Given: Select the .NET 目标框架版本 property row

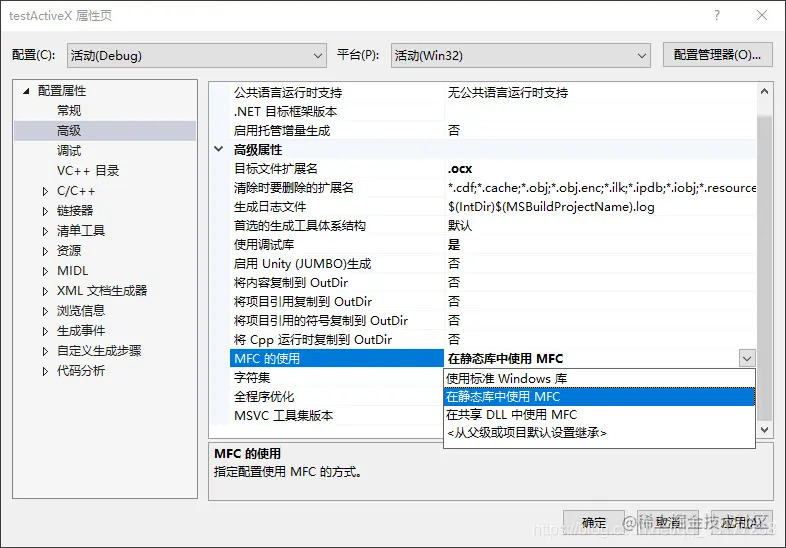Looking at the screenshot, I should (x=493, y=112).
